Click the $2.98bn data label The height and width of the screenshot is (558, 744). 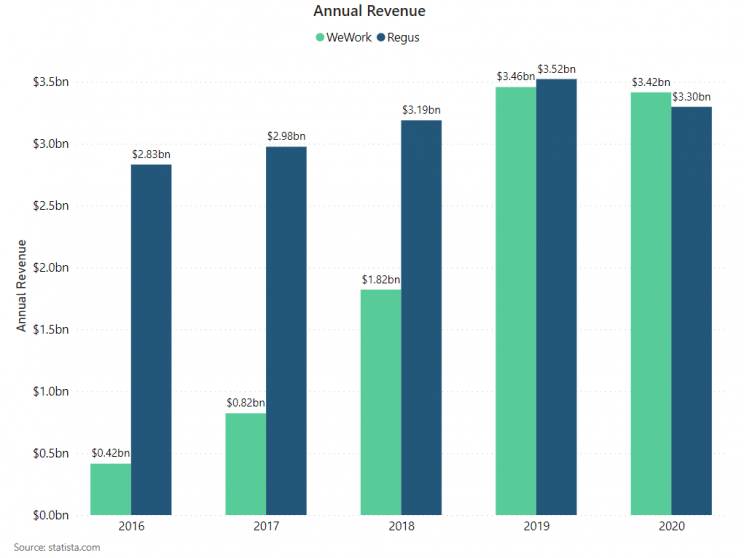point(286,136)
